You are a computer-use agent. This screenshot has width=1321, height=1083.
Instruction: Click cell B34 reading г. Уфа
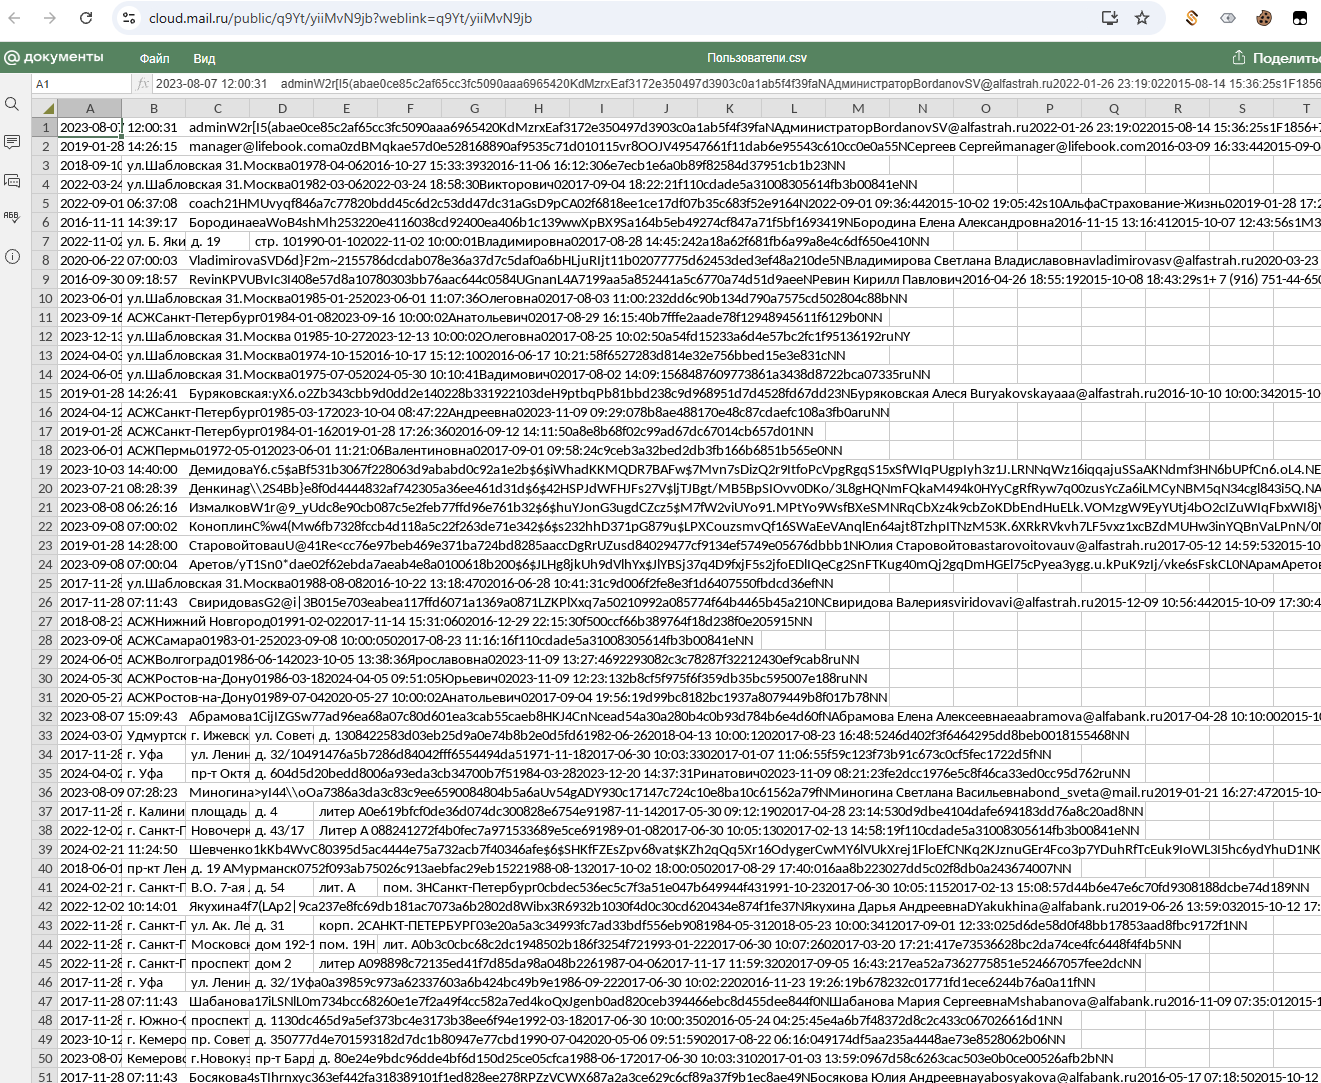[154, 754]
